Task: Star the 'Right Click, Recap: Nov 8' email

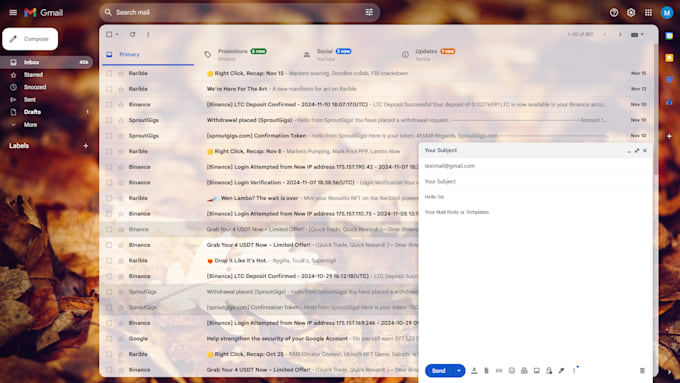Action: pyautogui.click(x=121, y=151)
